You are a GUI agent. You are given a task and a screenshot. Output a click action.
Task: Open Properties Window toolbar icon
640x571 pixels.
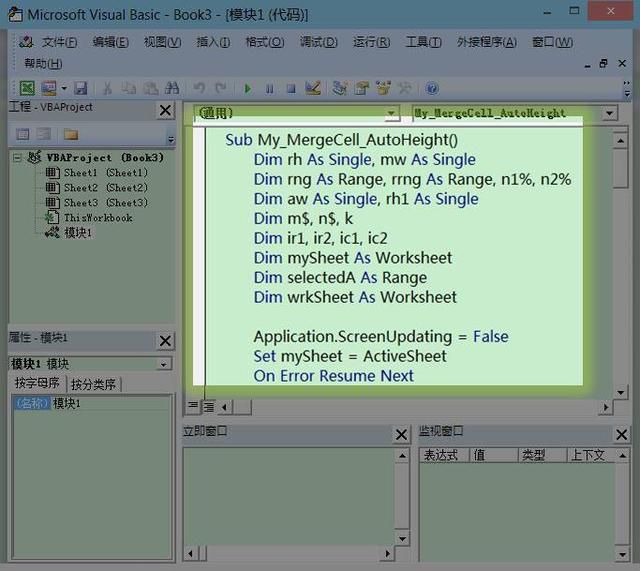pos(361,88)
